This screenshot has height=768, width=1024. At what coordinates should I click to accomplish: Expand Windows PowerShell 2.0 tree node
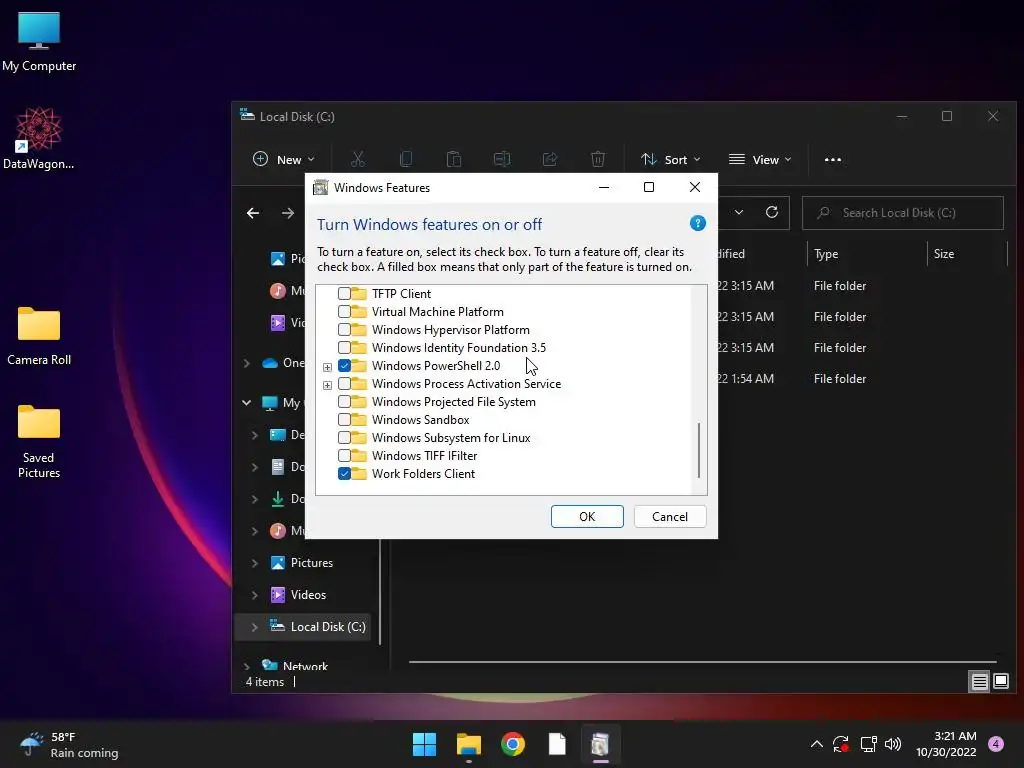(x=327, y=367)
